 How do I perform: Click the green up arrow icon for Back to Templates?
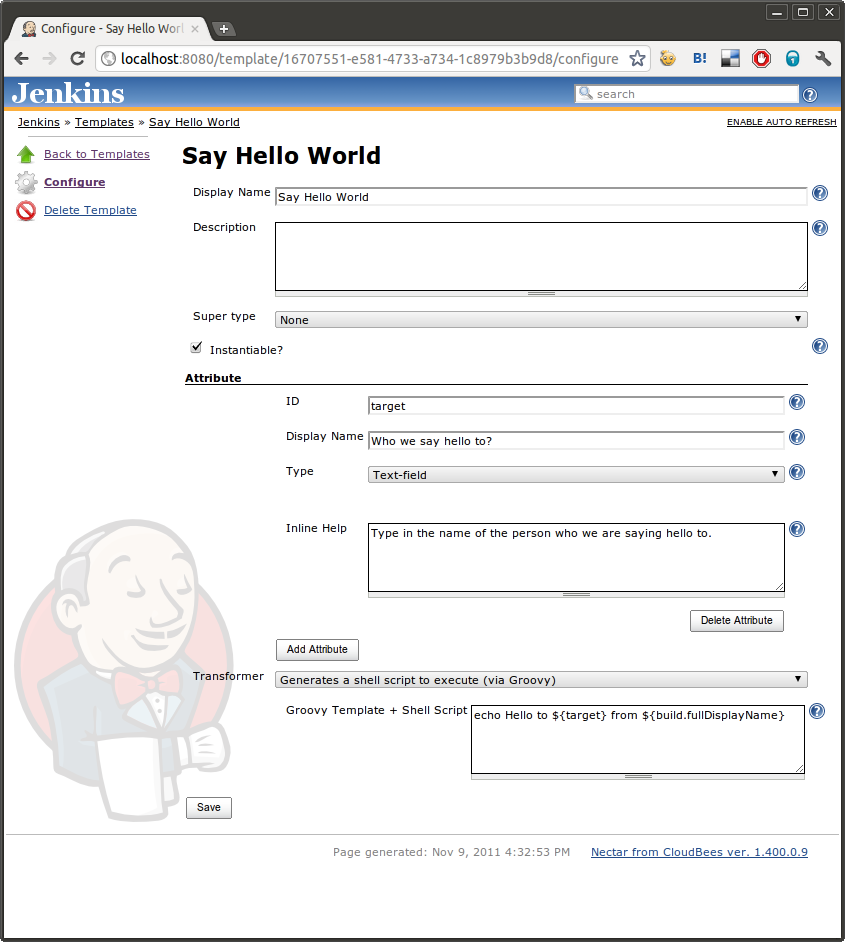pos(26,154)
